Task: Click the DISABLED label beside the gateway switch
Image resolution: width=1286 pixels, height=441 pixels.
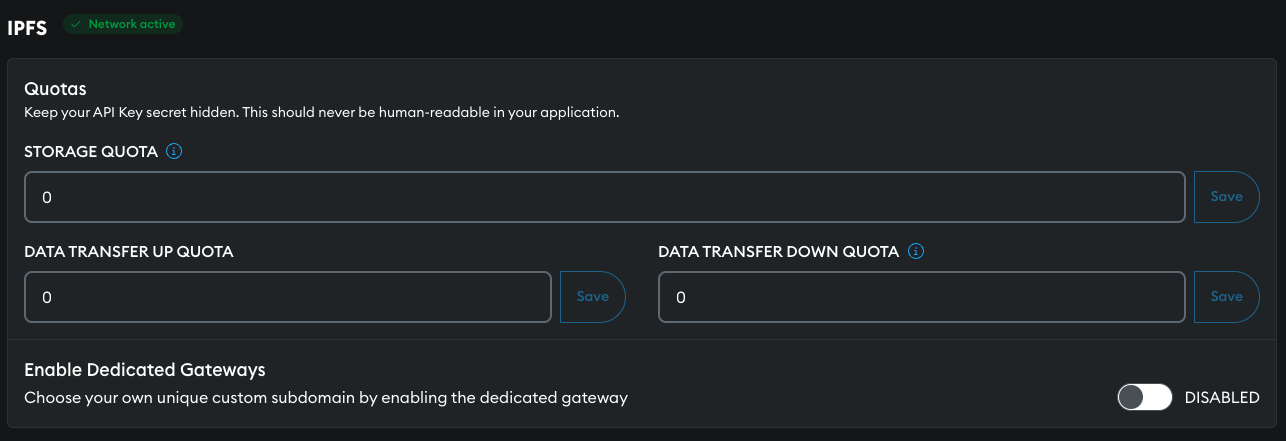Action: point(1222,398)
